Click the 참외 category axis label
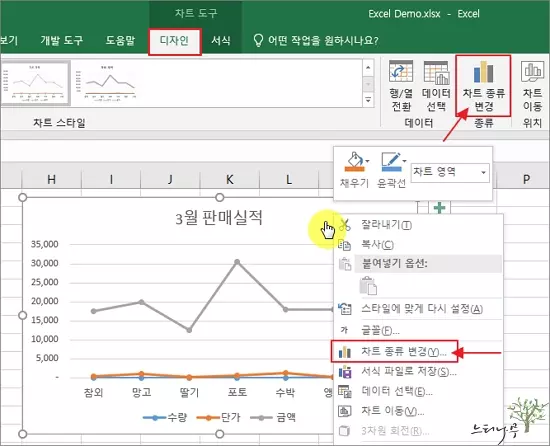This screenshot has width=550, height=446. pyautogui.click(x=93, y=392)
